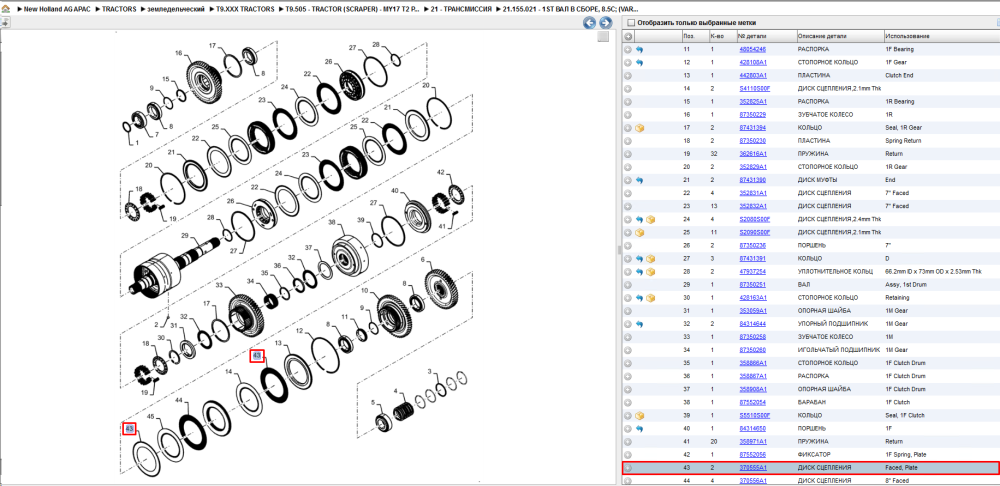This screenshot has width=1000, height=486.
Task: Open земледельческий breadcrumb level
Action: [x=176, y=10]
